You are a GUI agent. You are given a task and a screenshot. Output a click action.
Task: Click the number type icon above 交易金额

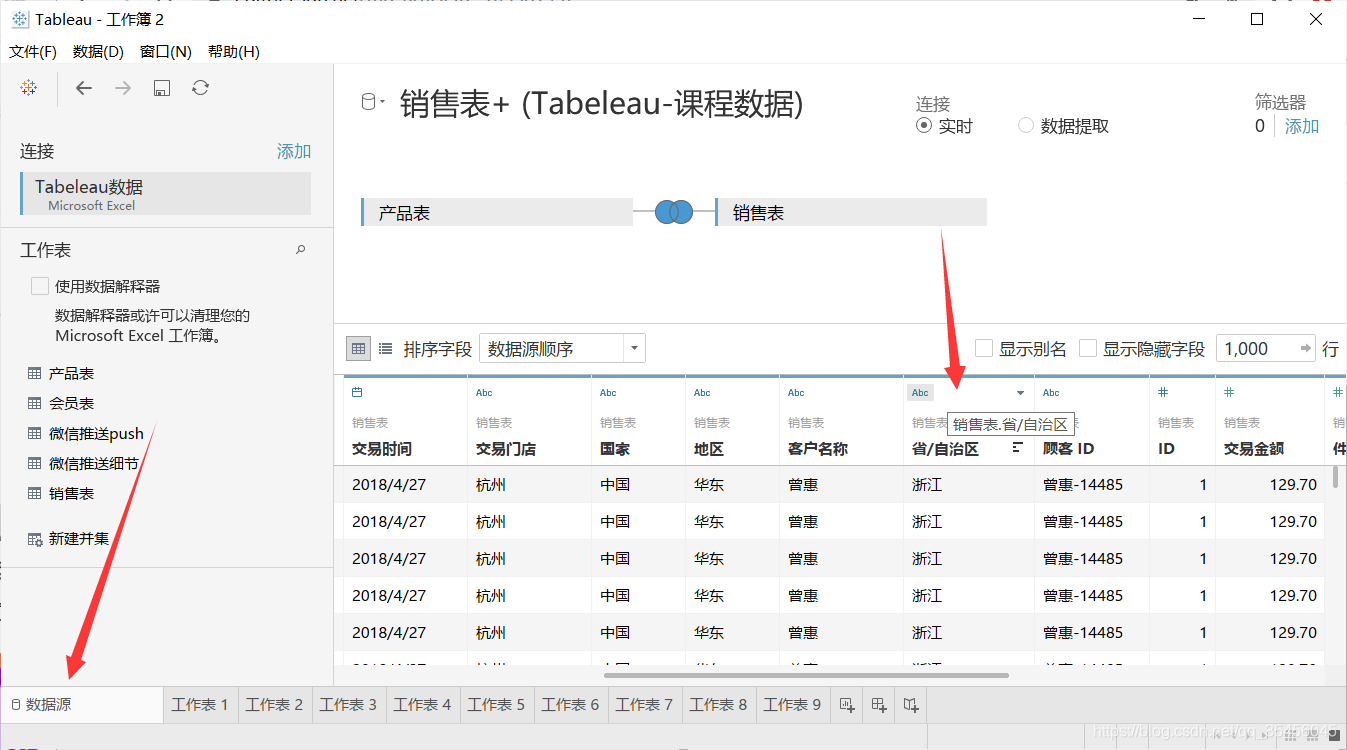tap(1229, 393)
